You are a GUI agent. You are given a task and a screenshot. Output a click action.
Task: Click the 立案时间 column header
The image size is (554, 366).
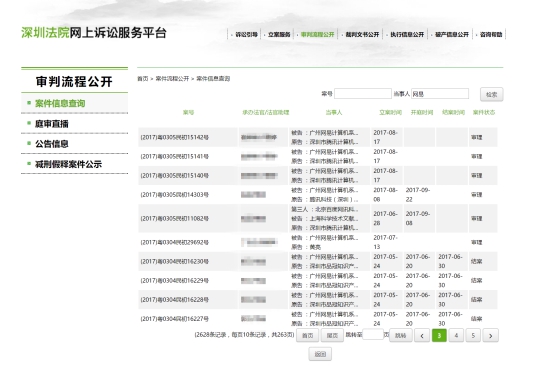pyautogui.click(x=390, y=112)
